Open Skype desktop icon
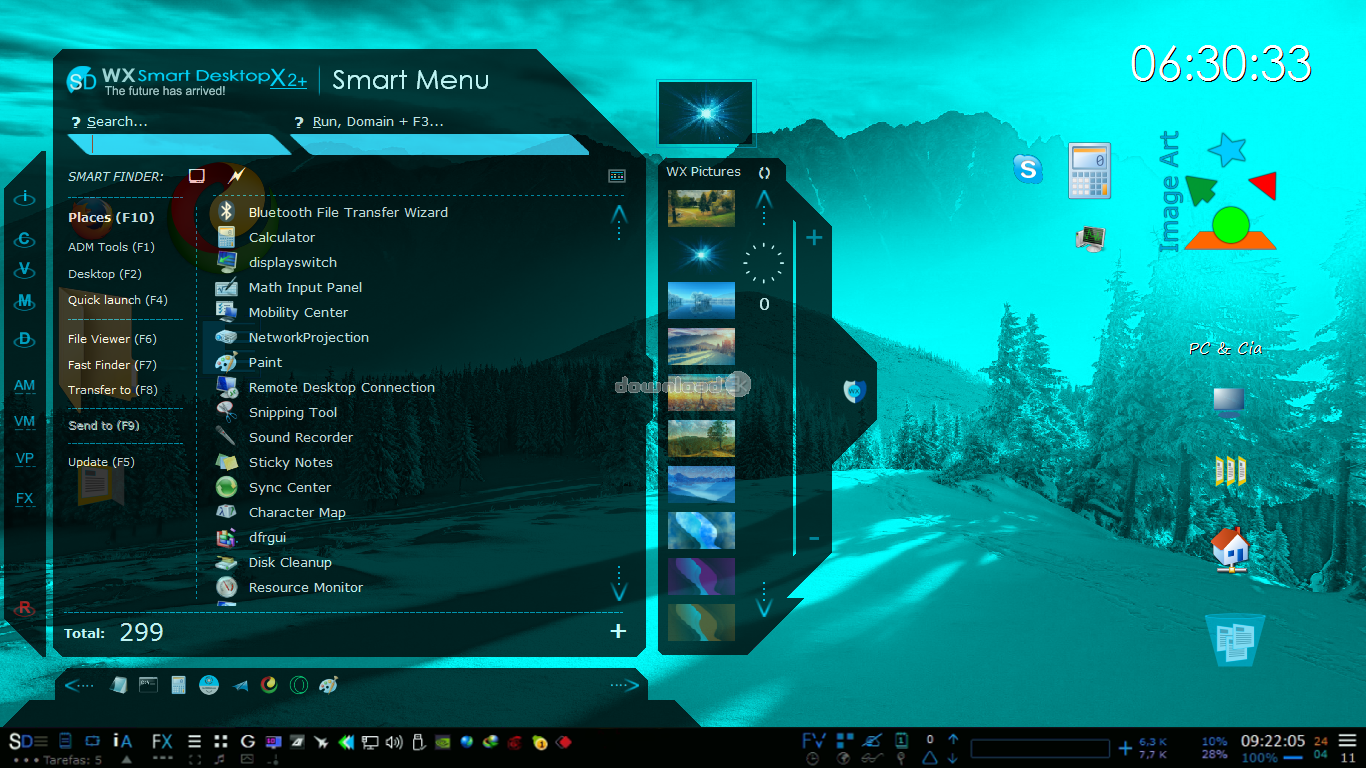The width and height of the screenshot is (1366, 768). coord(1028,169)
